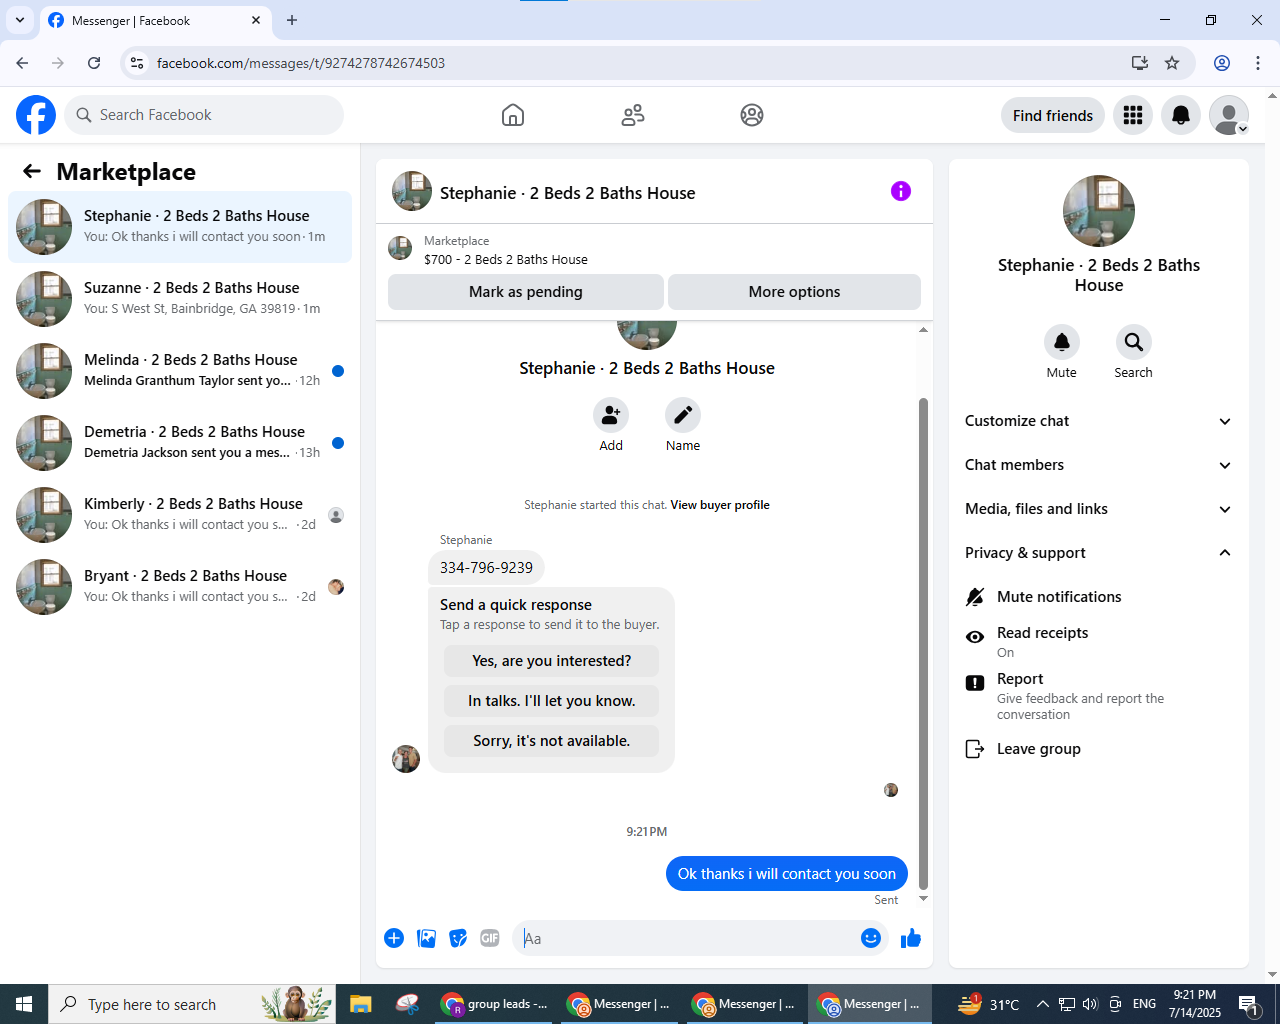Open the Facebook menu grid icon
1280x1024 pixels.
pos(1133,116)
